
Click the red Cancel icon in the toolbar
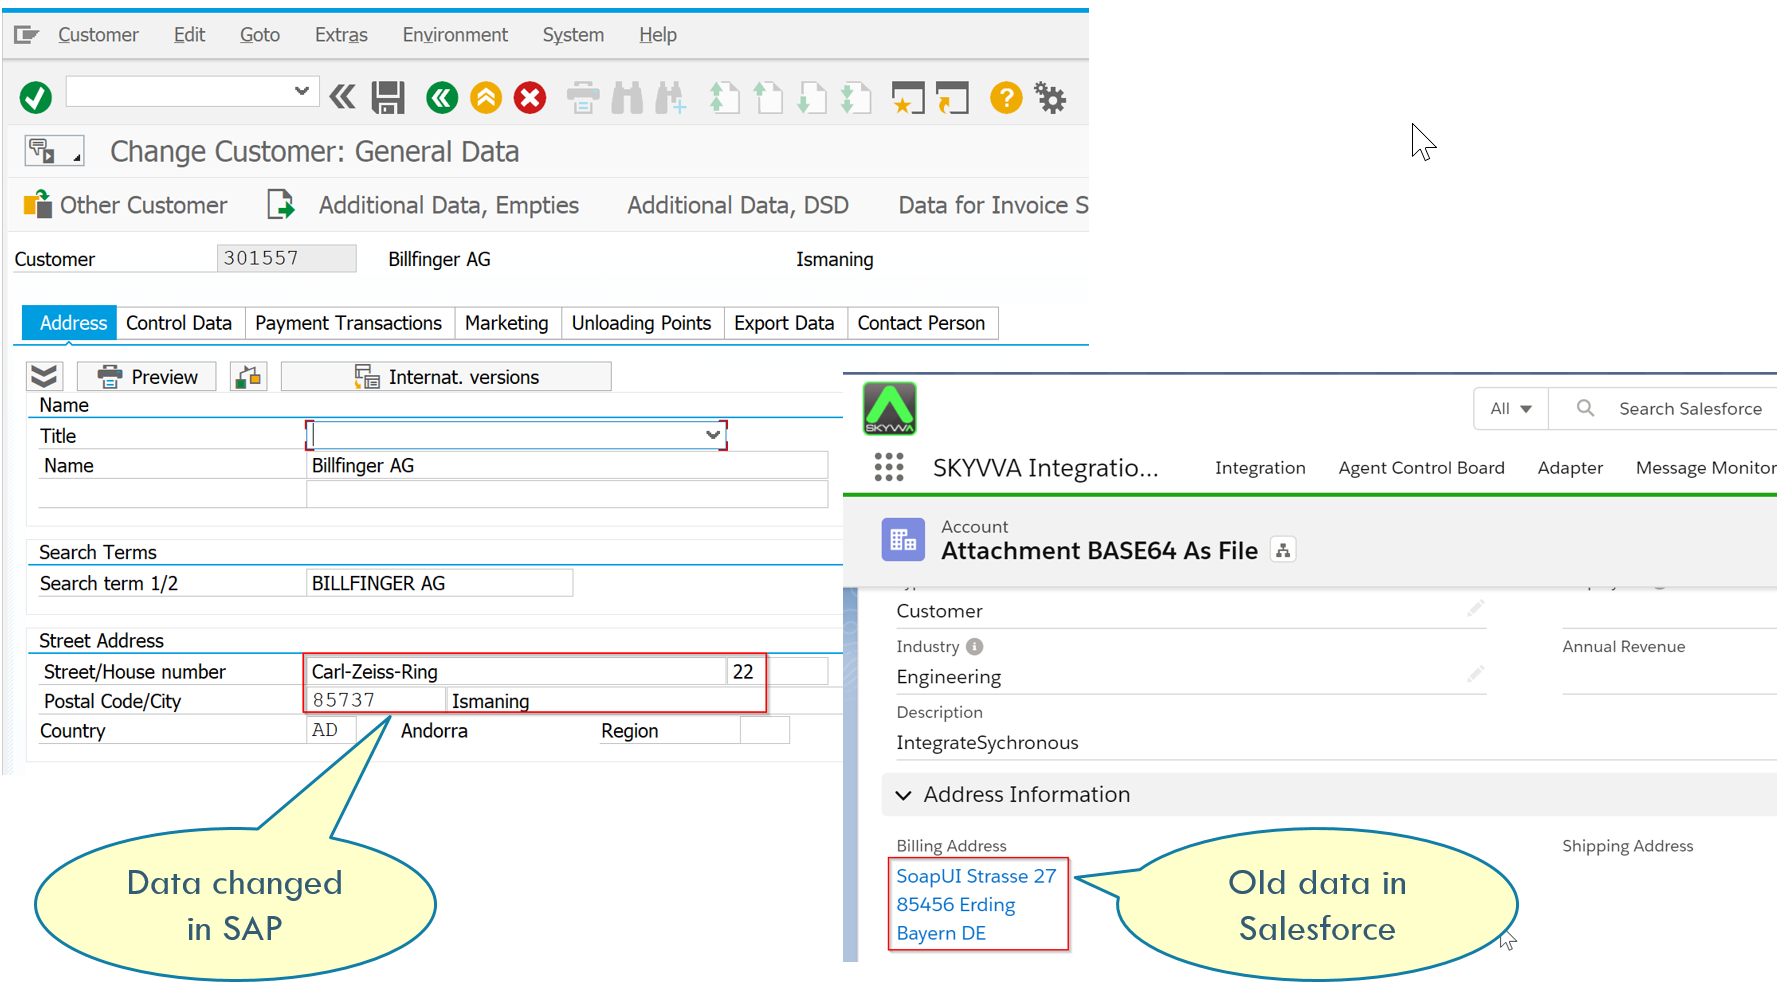[530, 97]
